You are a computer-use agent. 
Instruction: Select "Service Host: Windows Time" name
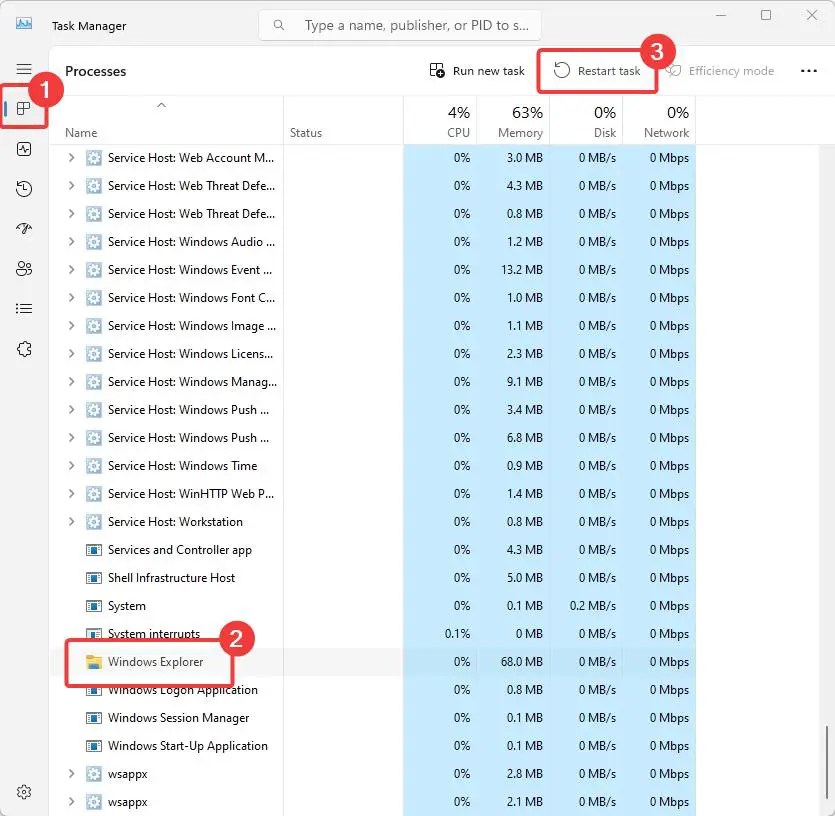point(183,466)
